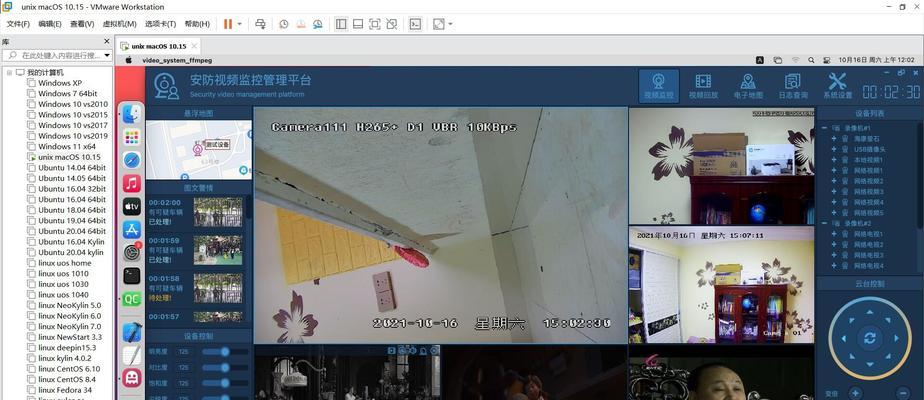Collapse 我的计算机 tree in VMware library
Screen dimensions: 924x400
point(9,72)
